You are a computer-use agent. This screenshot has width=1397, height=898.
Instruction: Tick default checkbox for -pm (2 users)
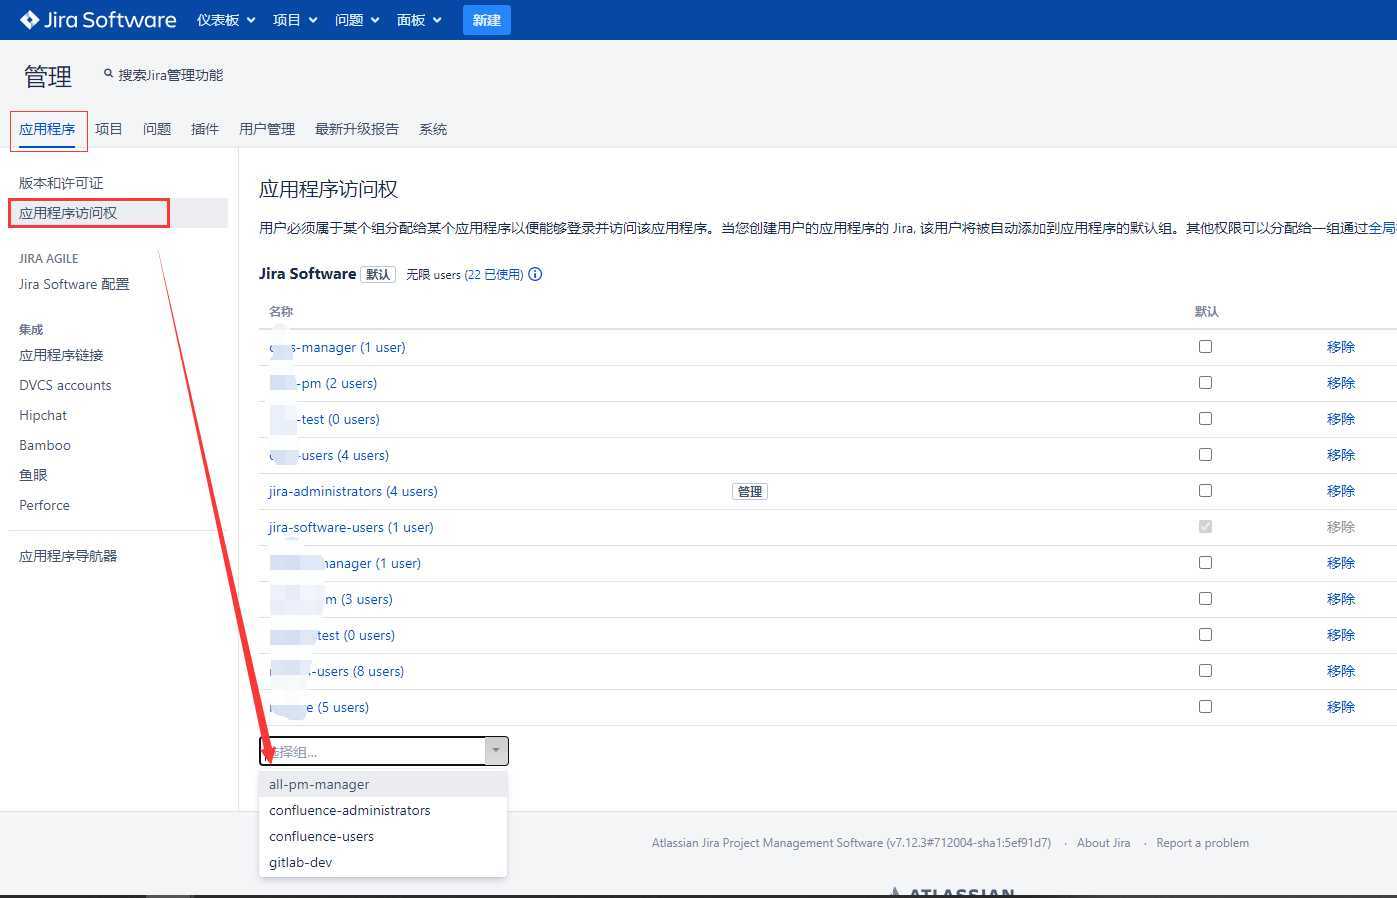click(1205, 382)
